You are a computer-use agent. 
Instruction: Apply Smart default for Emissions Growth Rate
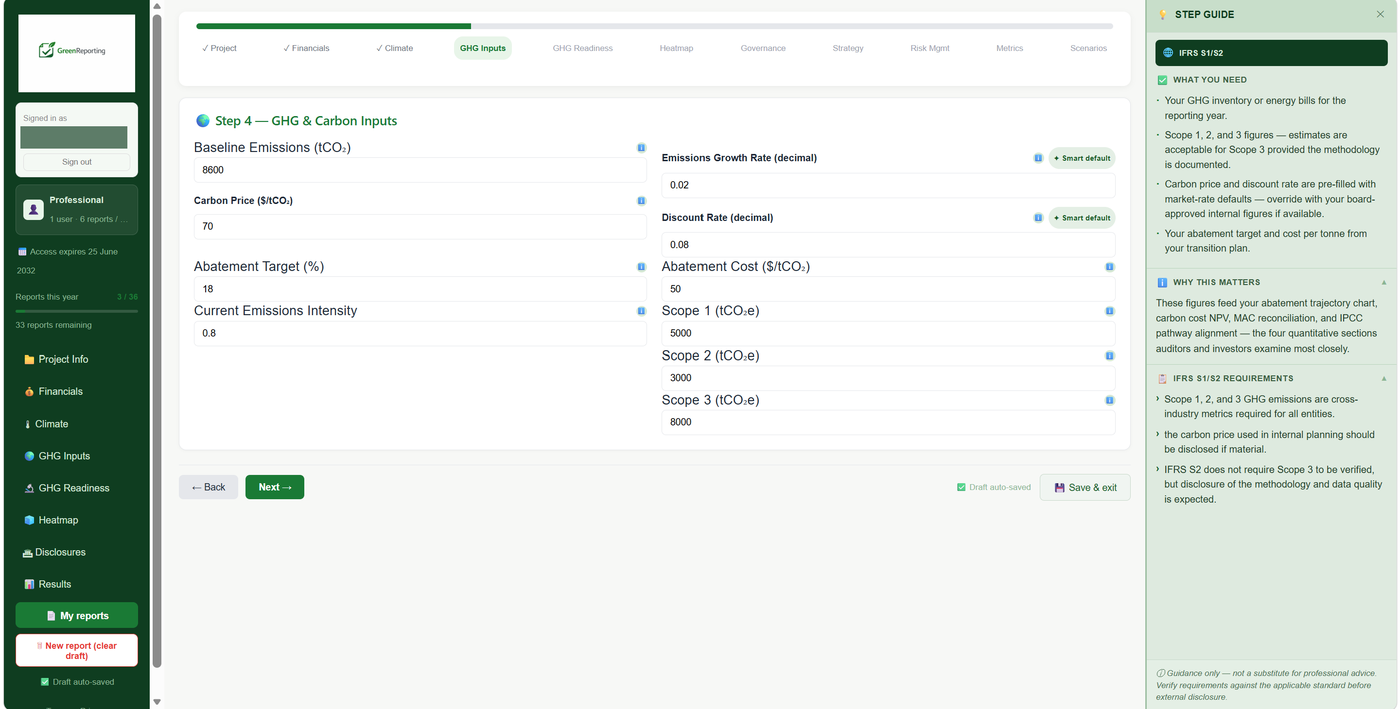[1082, 158]
